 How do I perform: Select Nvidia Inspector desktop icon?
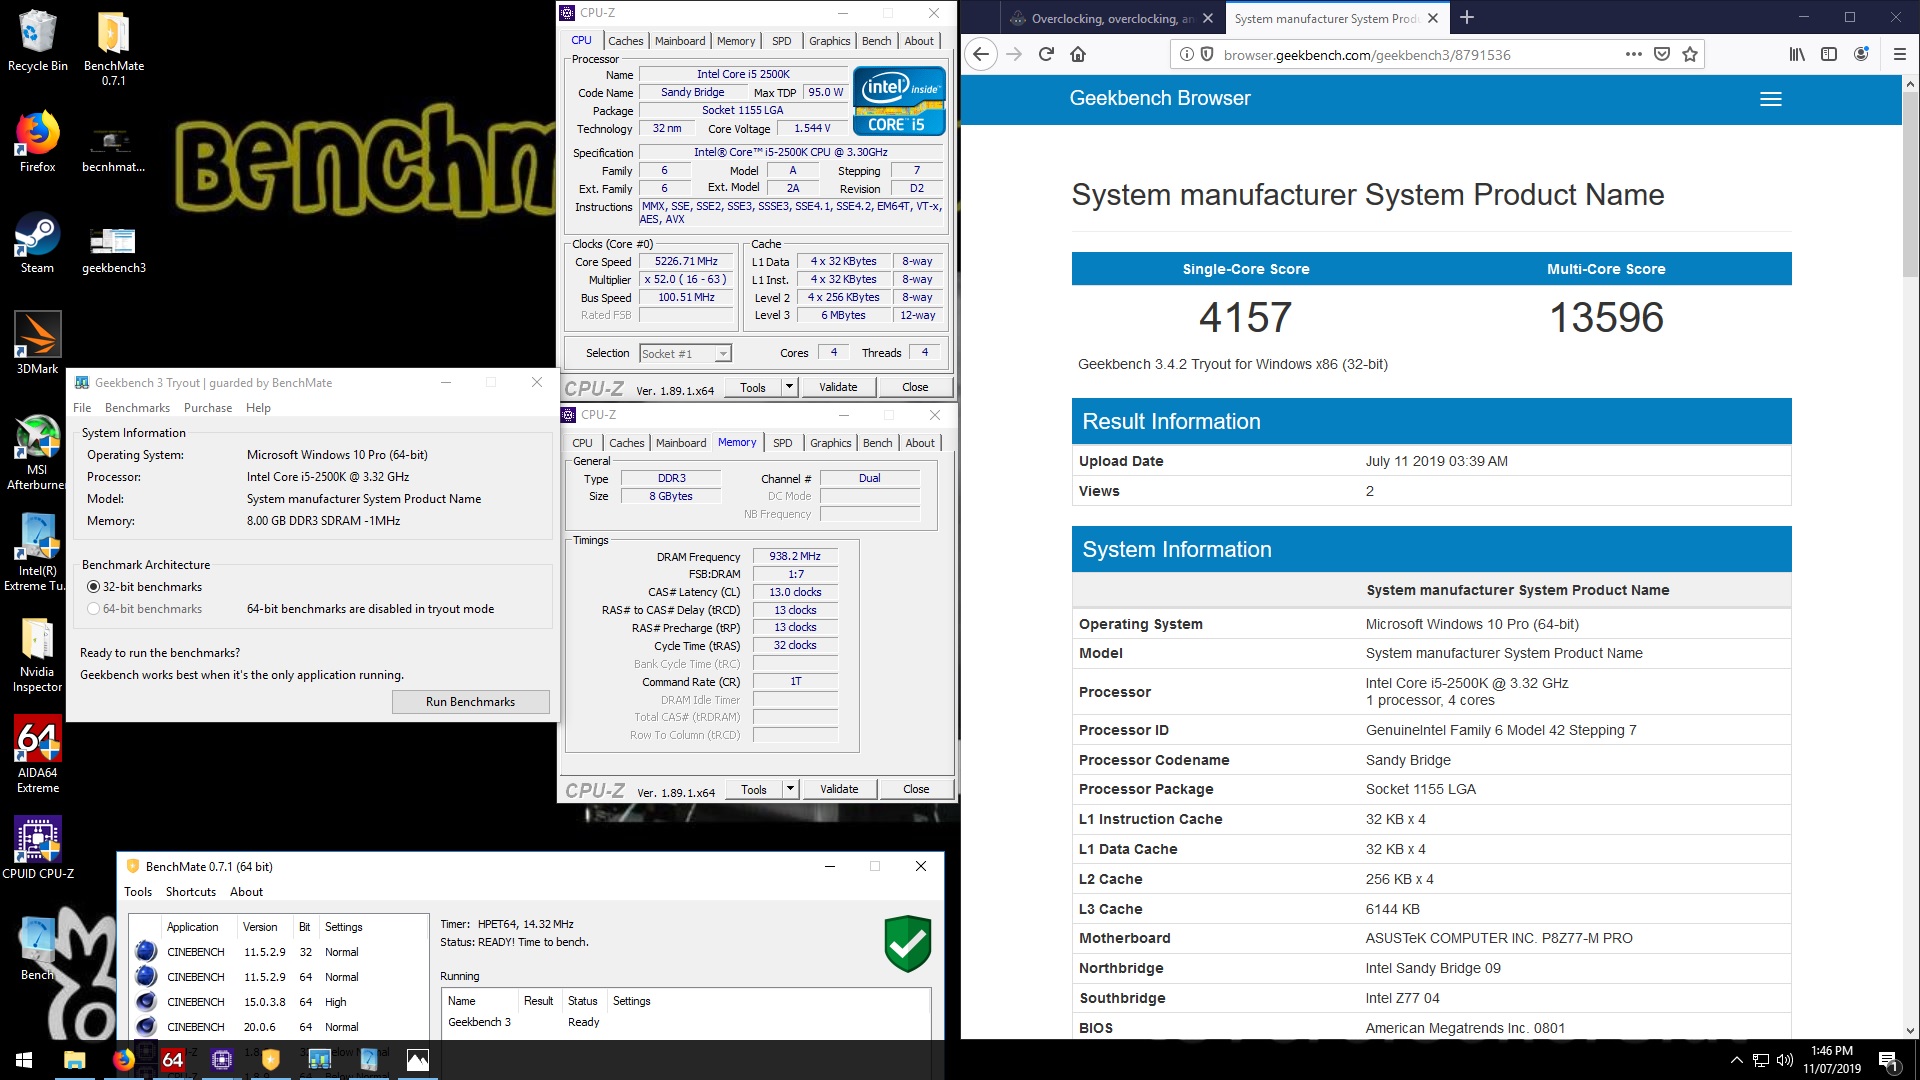[37, 655]
